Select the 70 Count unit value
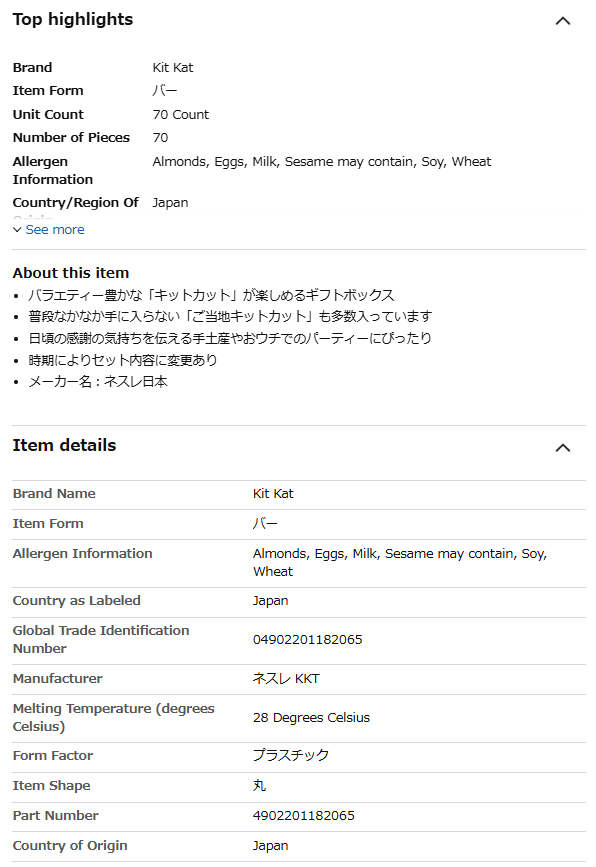The image size is (596, 867). 181,114
